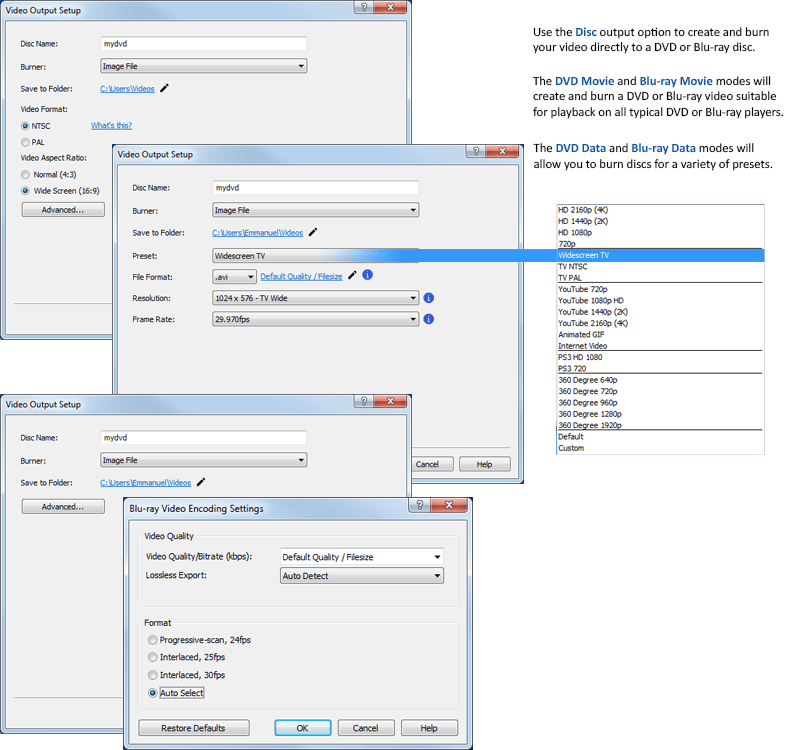The image size is (800, 750).
Task: Open the Burner dropdown showing Image File
Action: [x=203, y=65]
